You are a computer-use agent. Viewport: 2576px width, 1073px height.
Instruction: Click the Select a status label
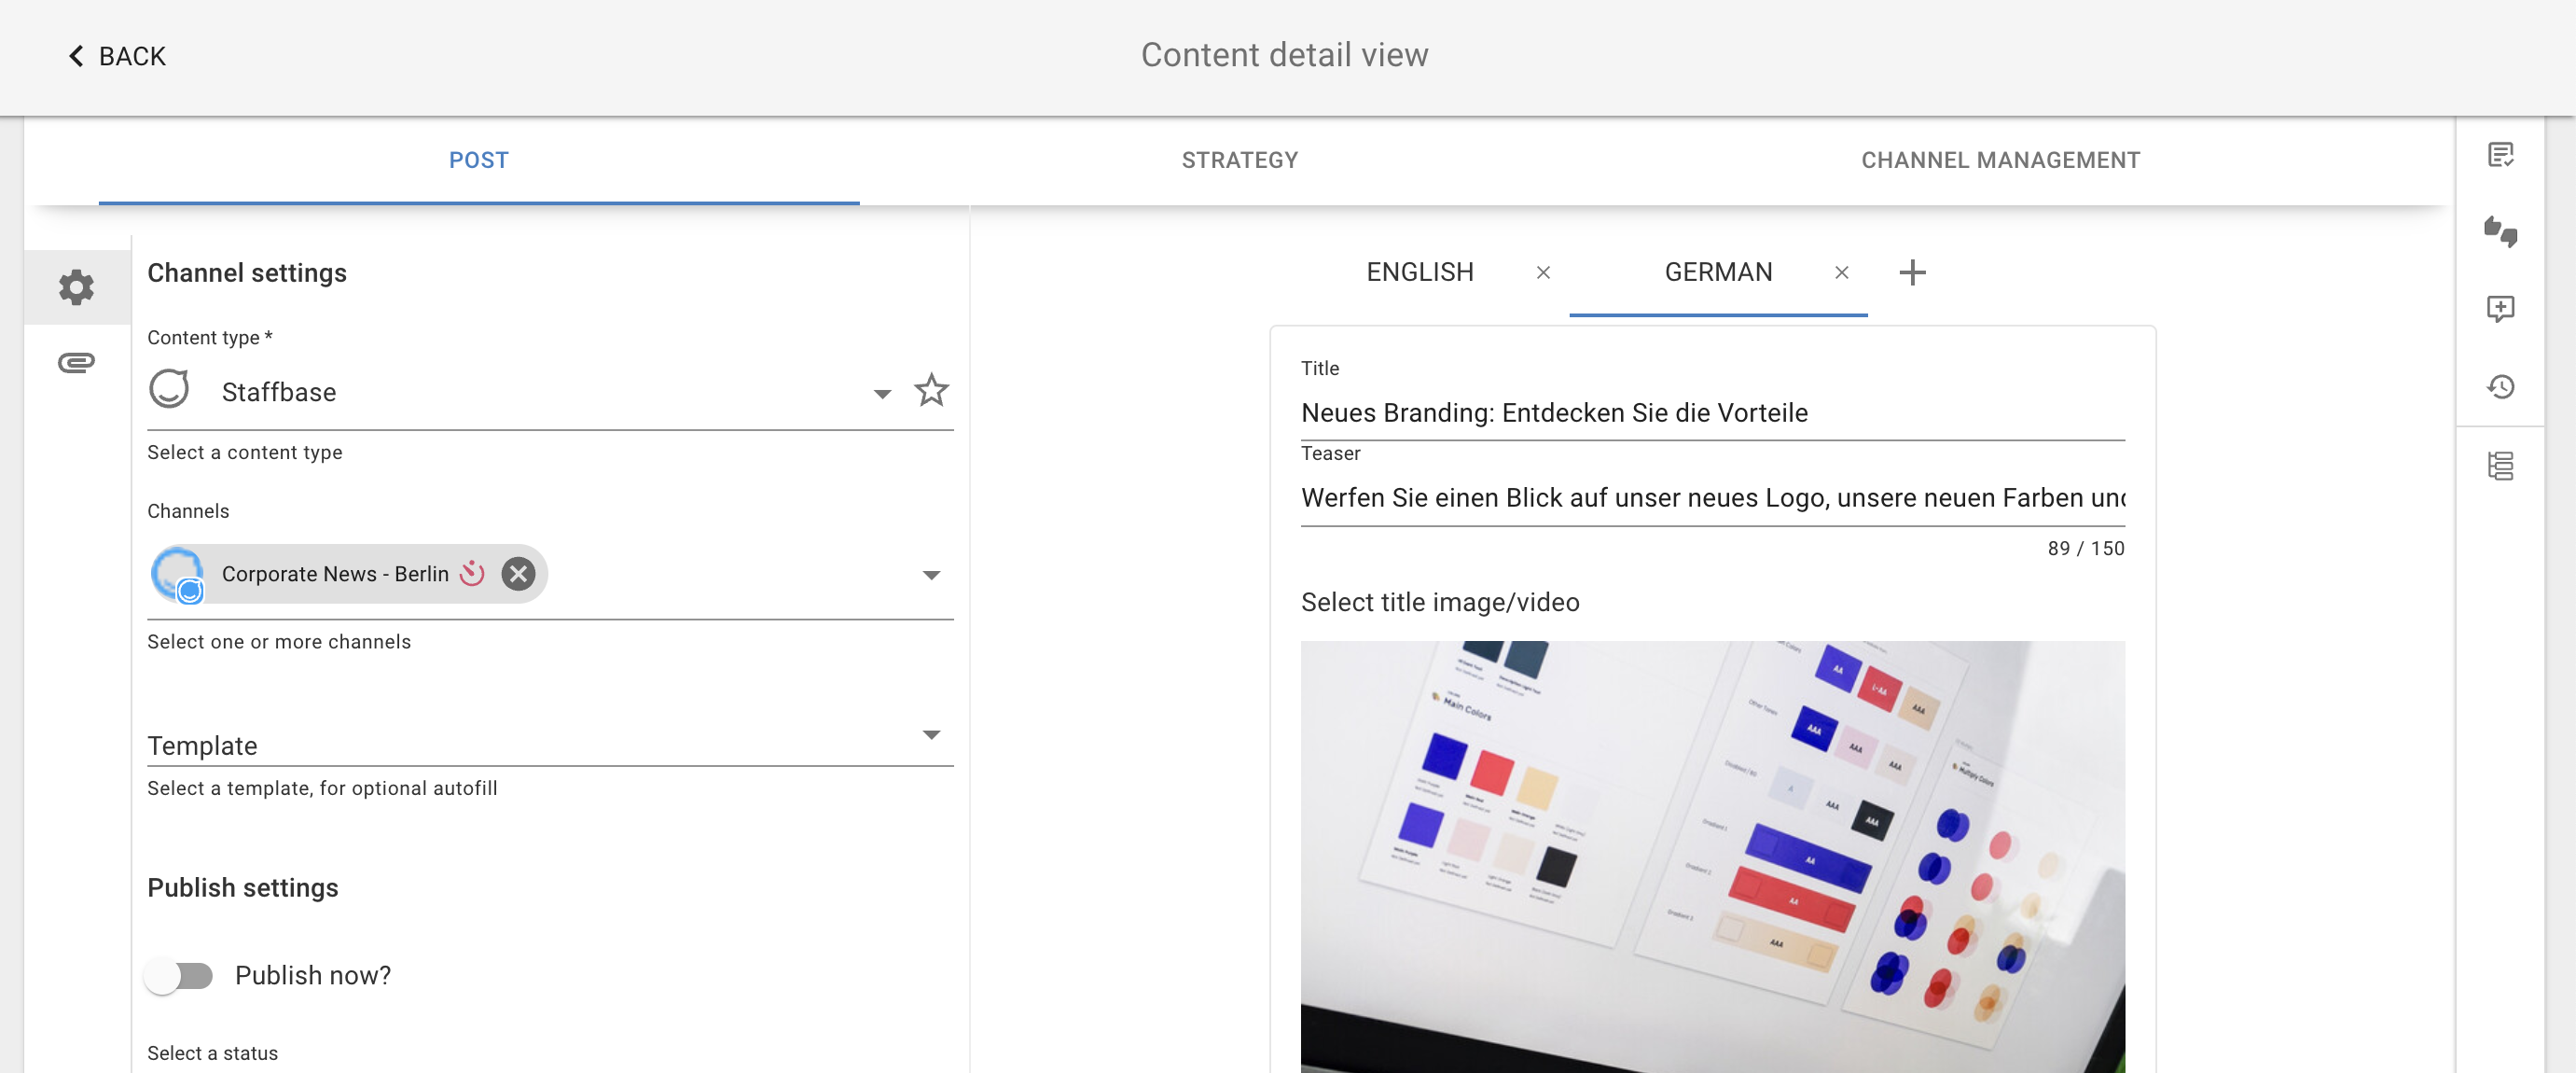tap(213, 1053)
